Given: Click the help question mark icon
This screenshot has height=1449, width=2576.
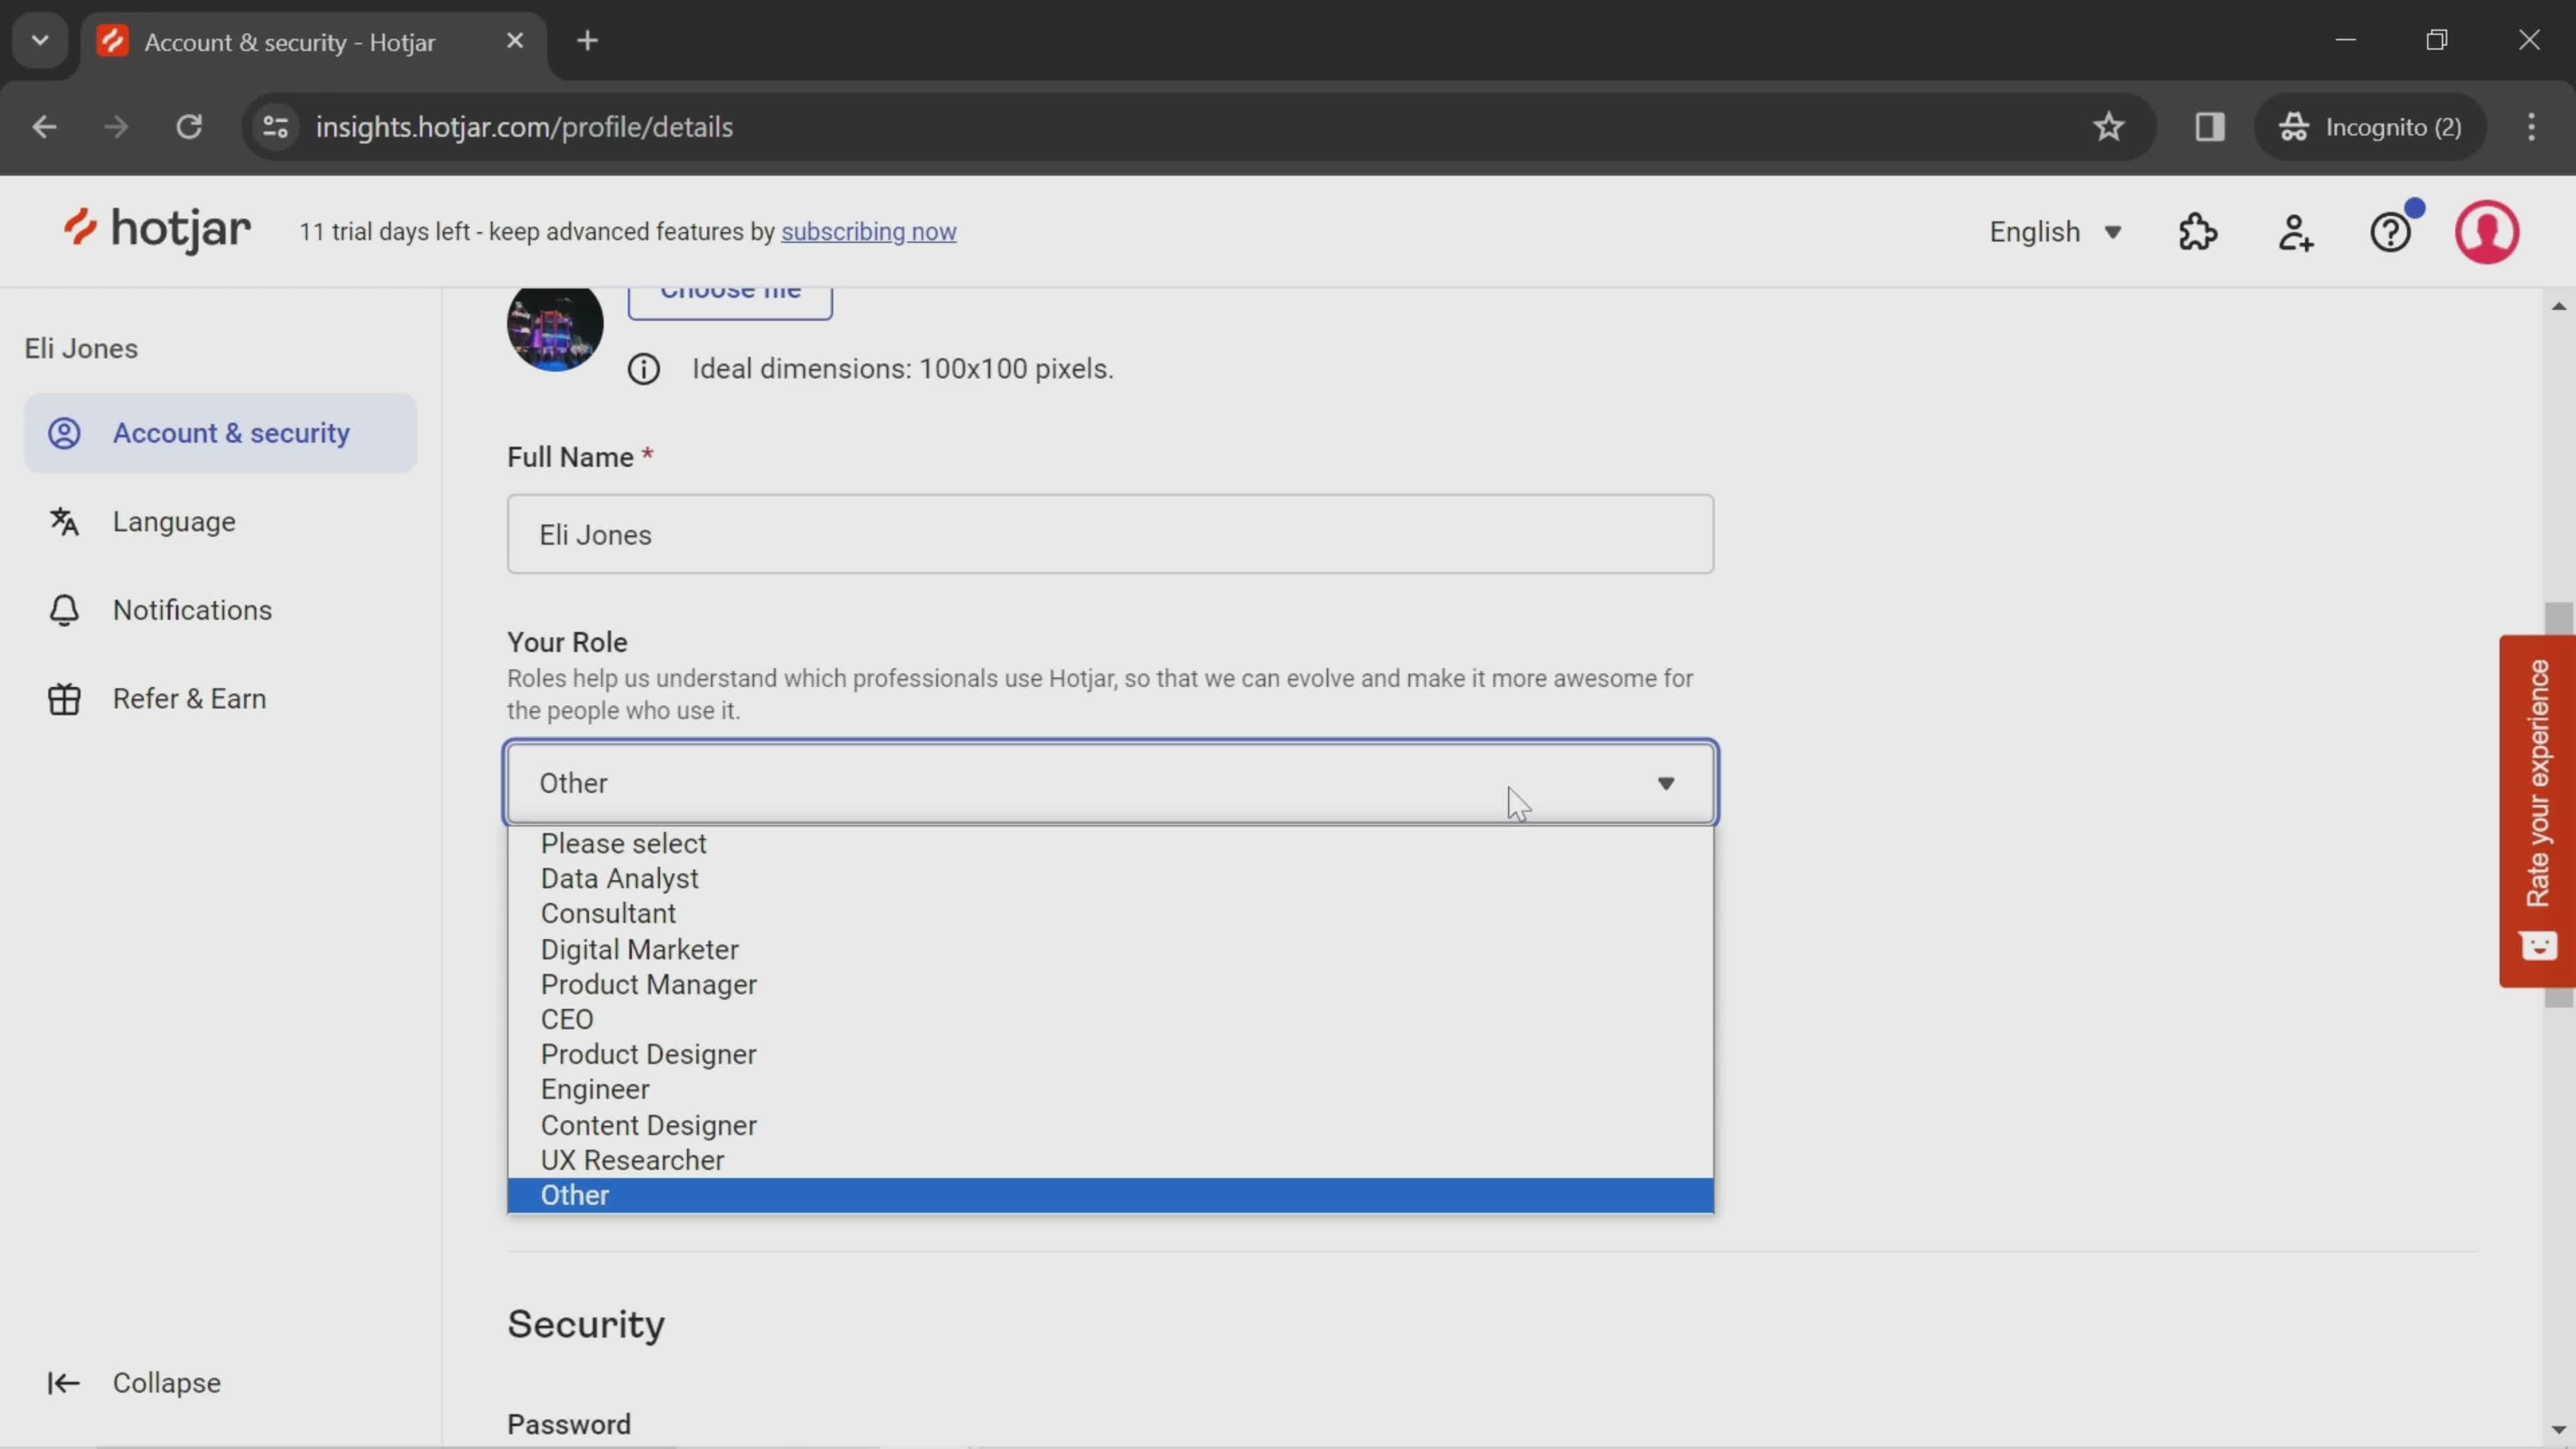Looking at the screenshot, I should click(2392, 231).
